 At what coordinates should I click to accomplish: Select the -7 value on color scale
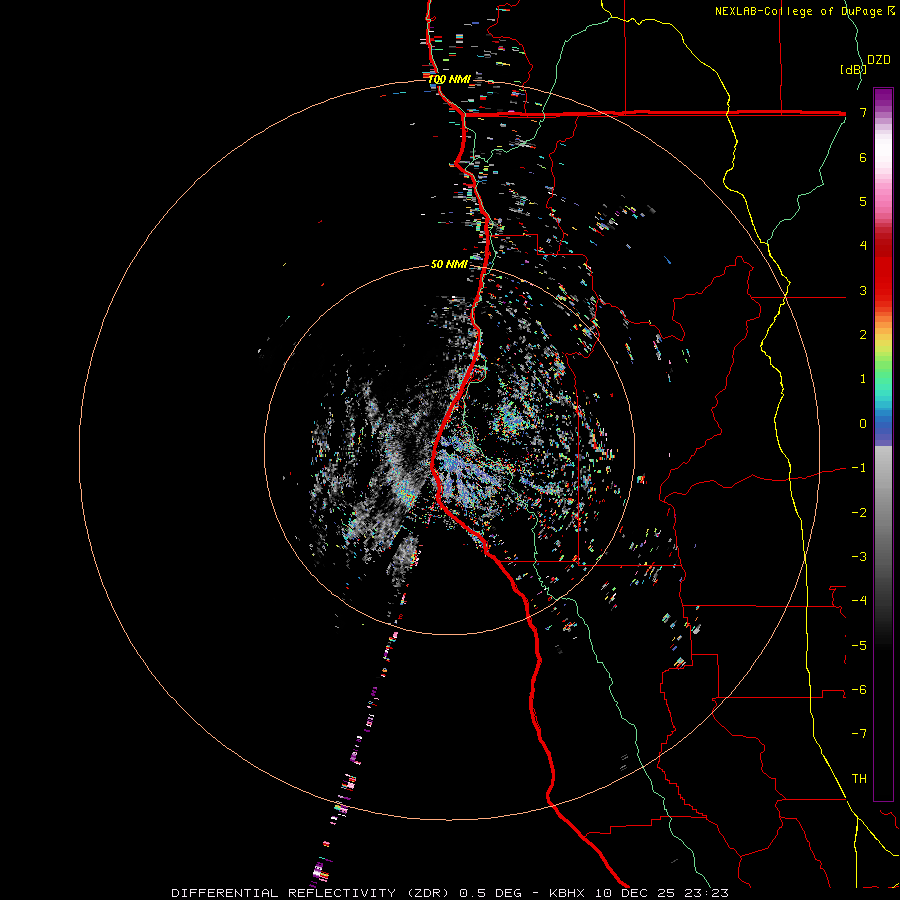pos(859,734)
